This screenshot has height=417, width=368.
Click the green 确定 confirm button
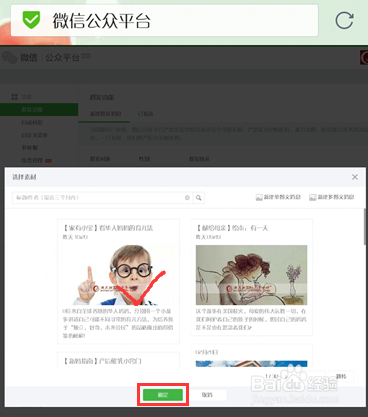[163, 395]
